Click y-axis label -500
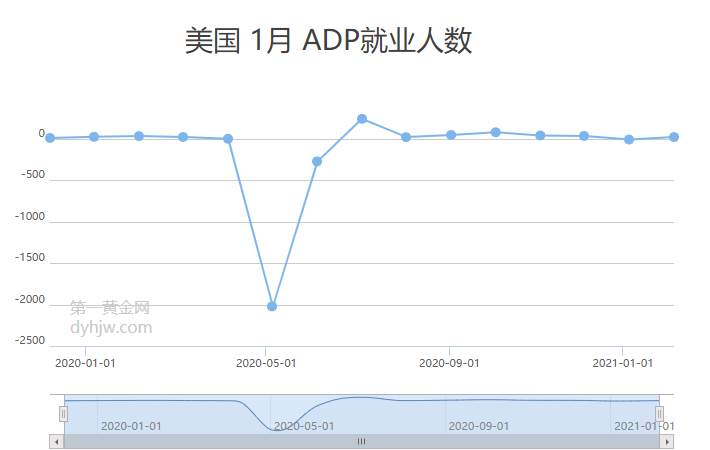This screenshot has height=450, width=710. (x=33, y=174)
